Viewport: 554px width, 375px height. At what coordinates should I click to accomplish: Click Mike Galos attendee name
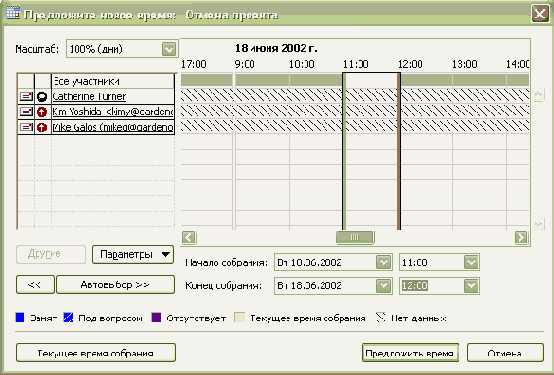point(113,127)
